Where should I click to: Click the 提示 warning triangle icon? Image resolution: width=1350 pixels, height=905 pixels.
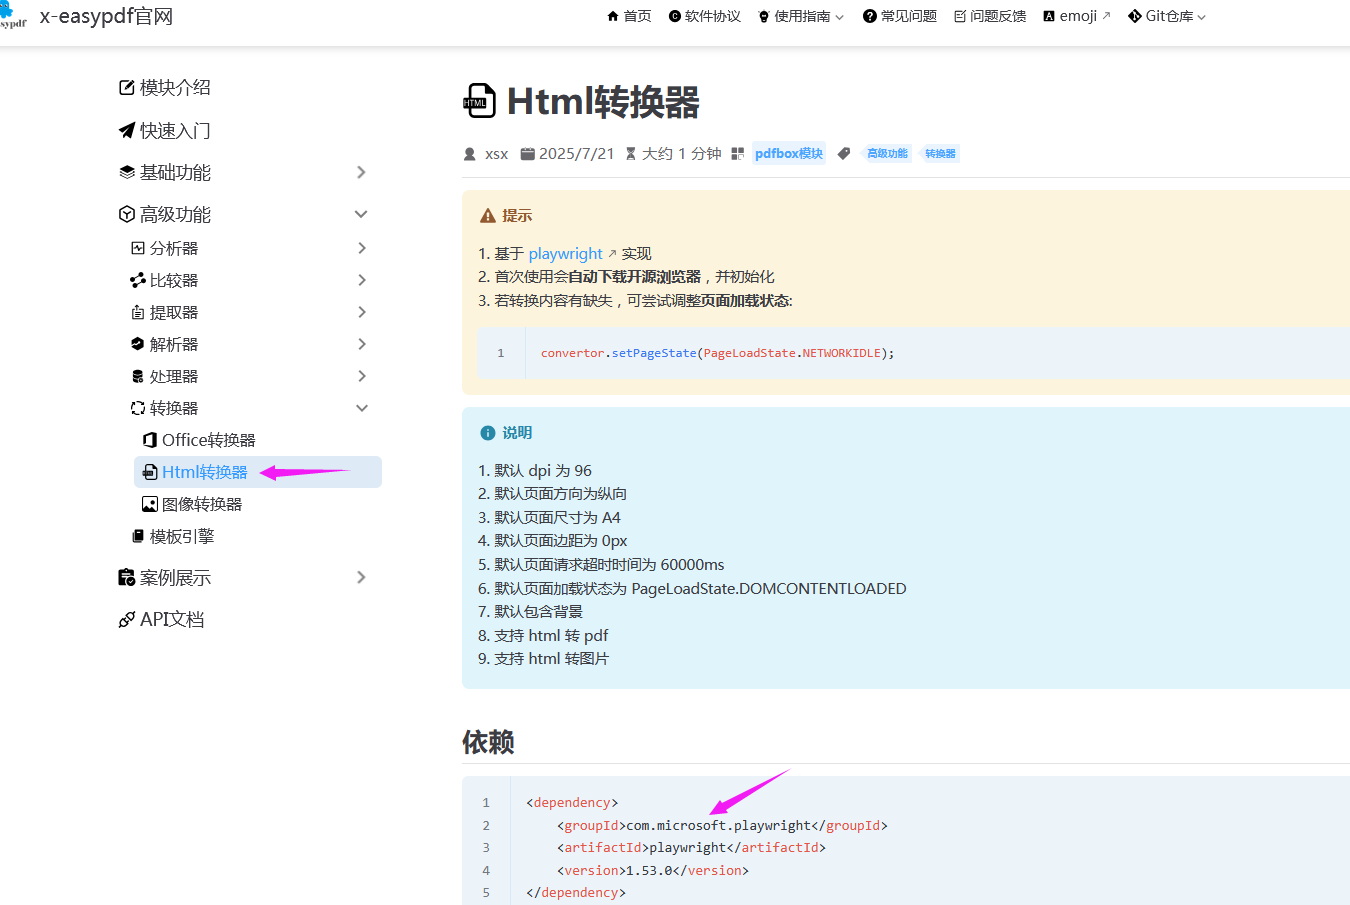pos(488,216)
